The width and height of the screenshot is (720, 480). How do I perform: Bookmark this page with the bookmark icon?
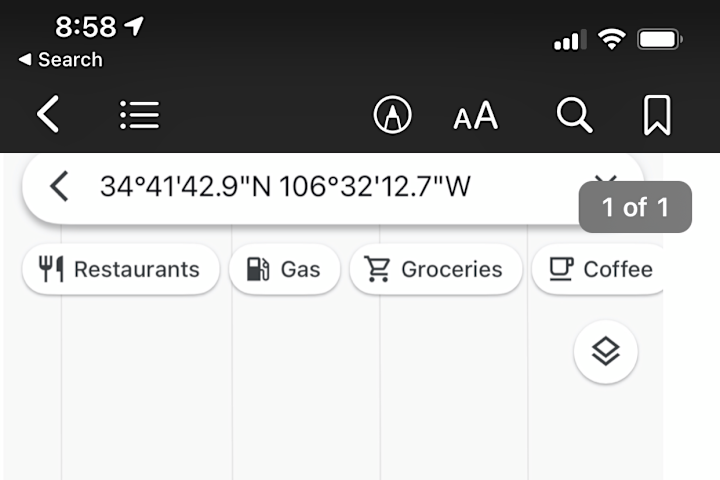pos(657,115)
